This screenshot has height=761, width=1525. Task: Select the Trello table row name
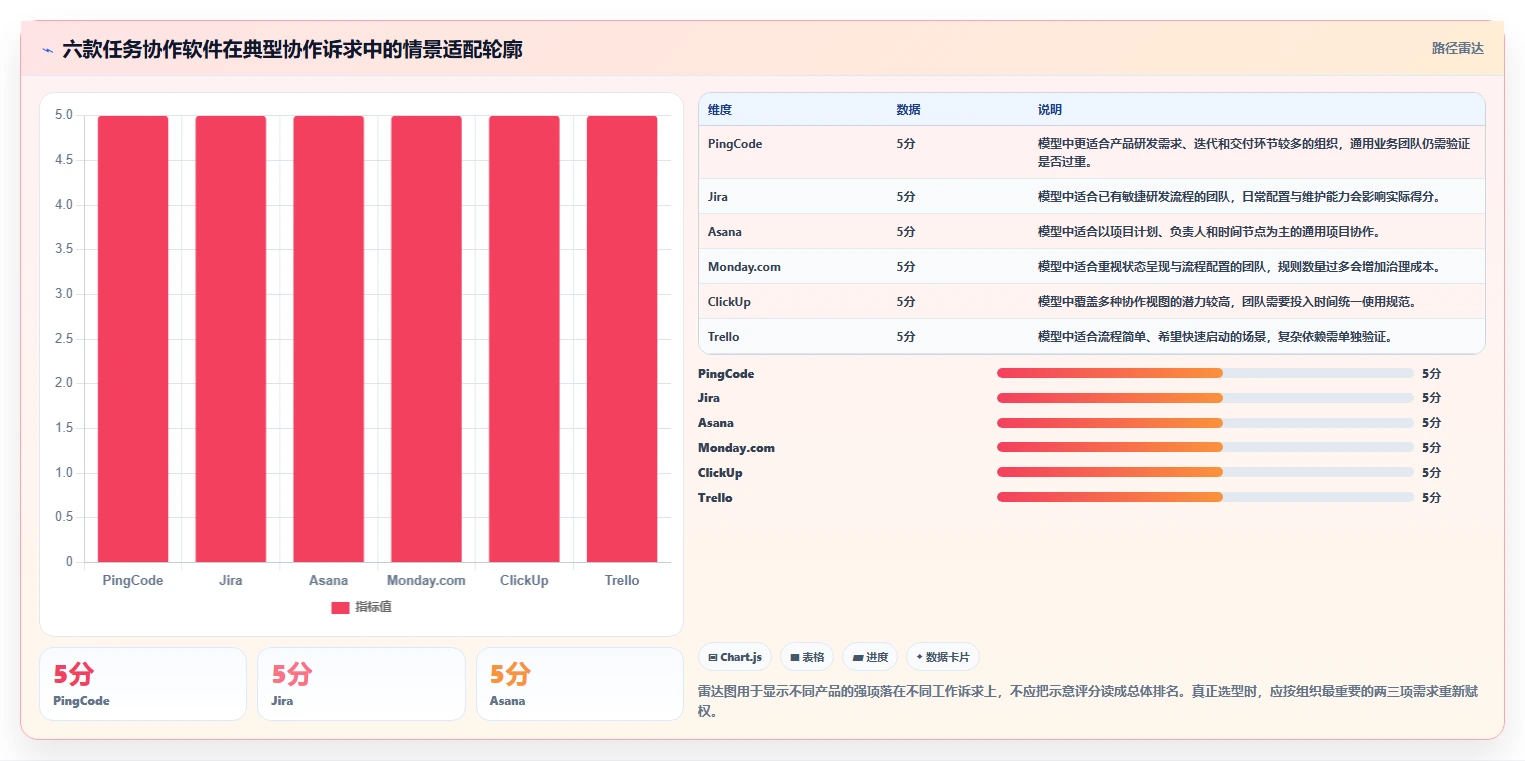(x=724, y=337)
